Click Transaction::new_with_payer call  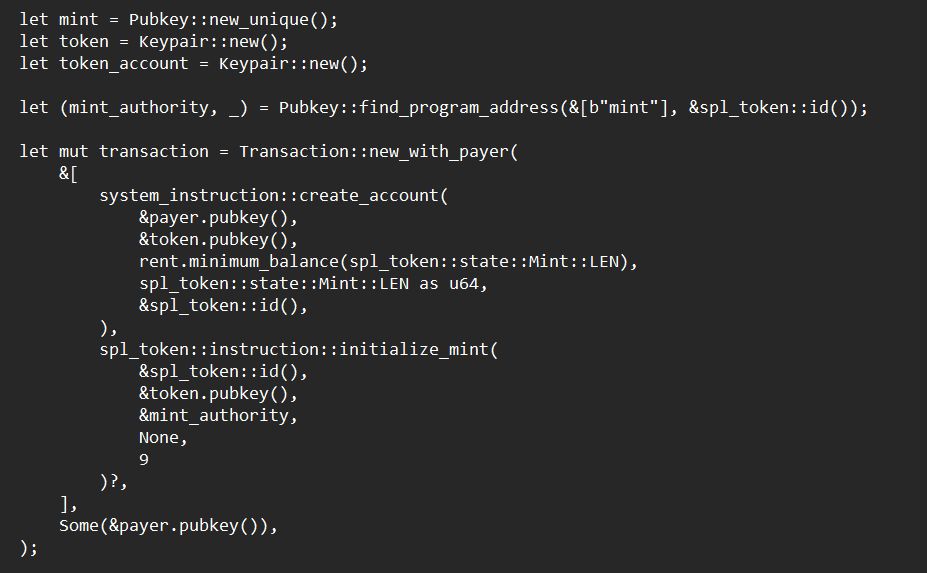point(374,151)
